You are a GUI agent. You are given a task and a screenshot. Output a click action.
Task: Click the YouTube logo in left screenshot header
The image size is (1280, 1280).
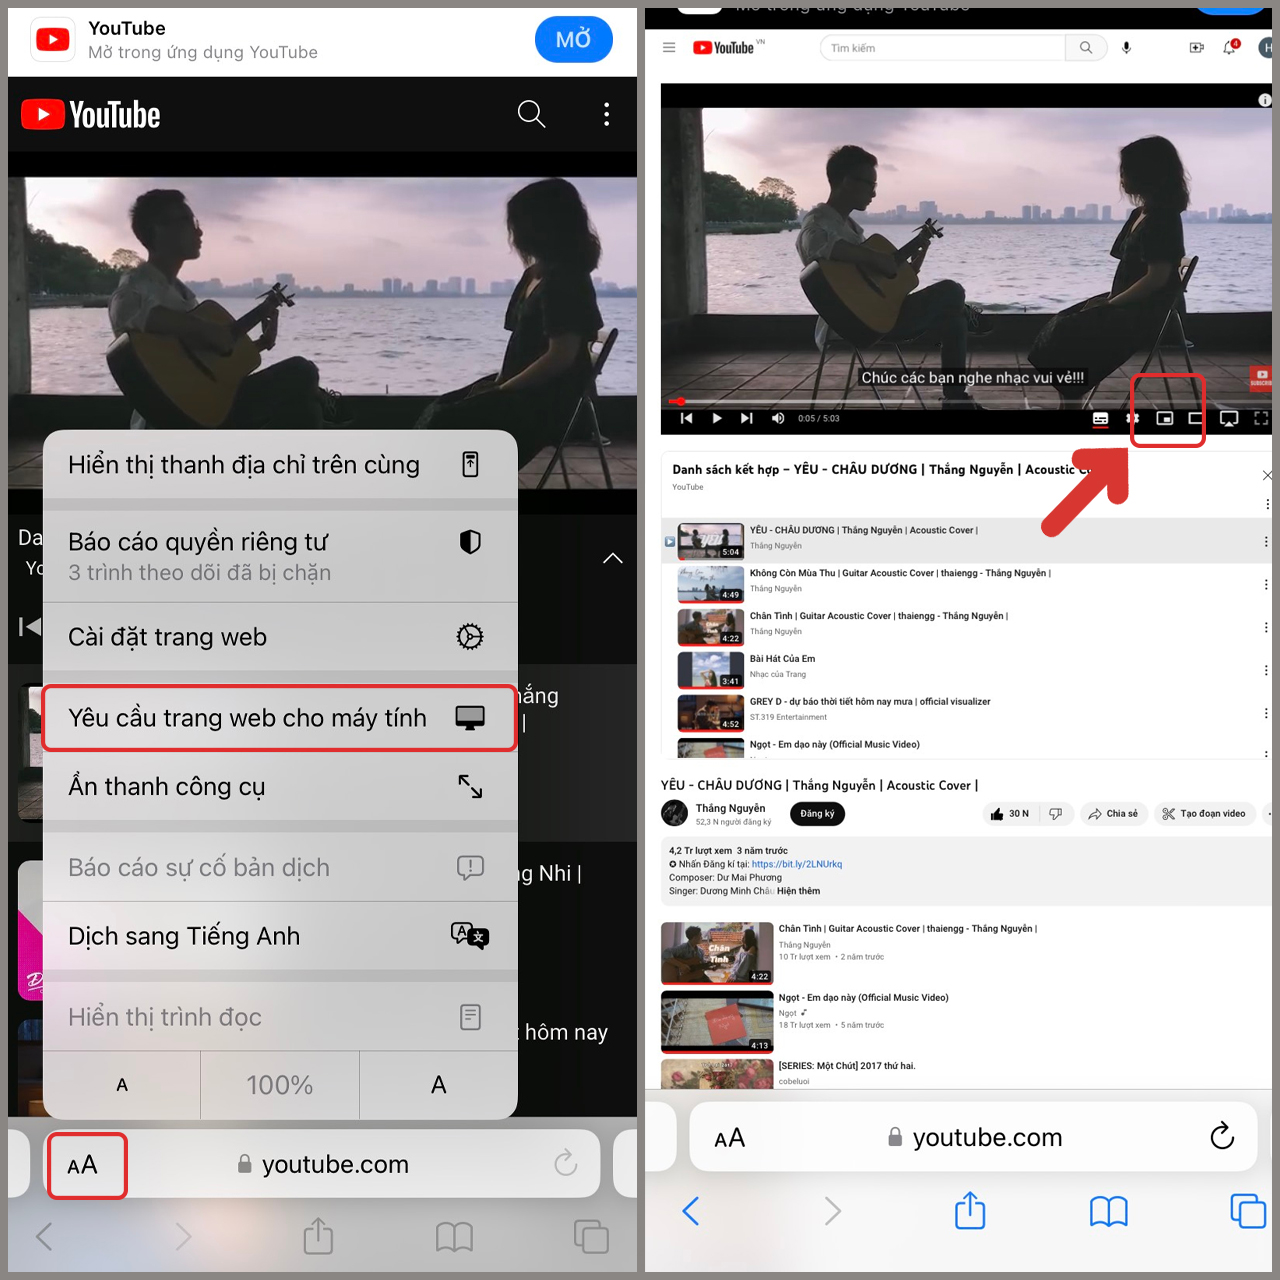click(x=91, y=115)
